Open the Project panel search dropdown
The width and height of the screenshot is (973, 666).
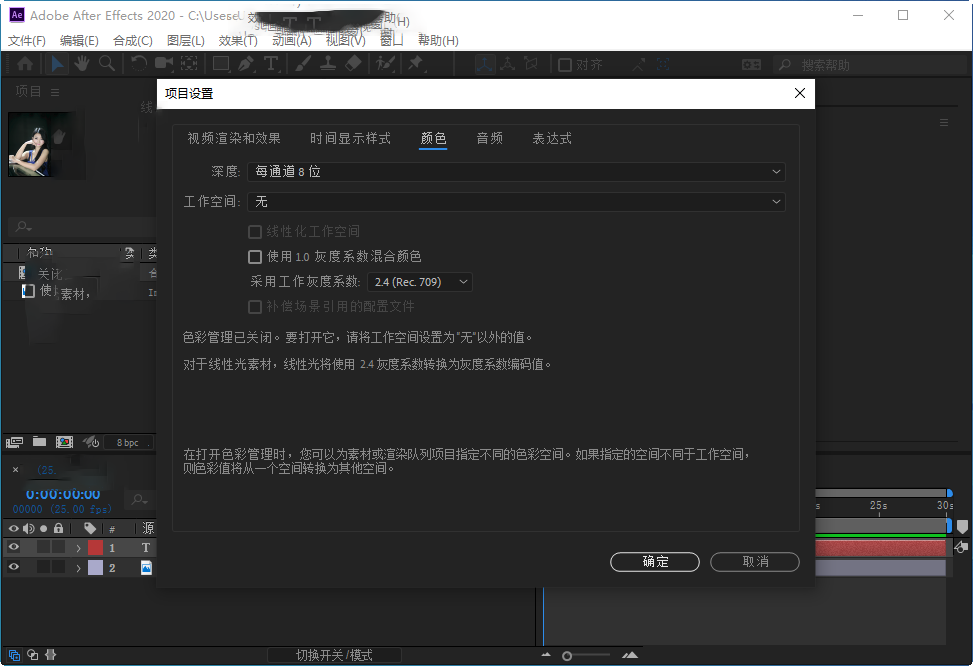(x=24, y=227)
